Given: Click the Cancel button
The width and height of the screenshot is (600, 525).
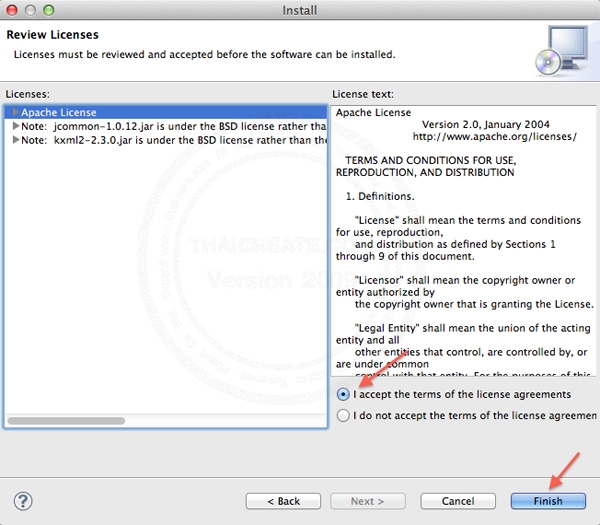Looking at the screenshot, I should (458, 501).
